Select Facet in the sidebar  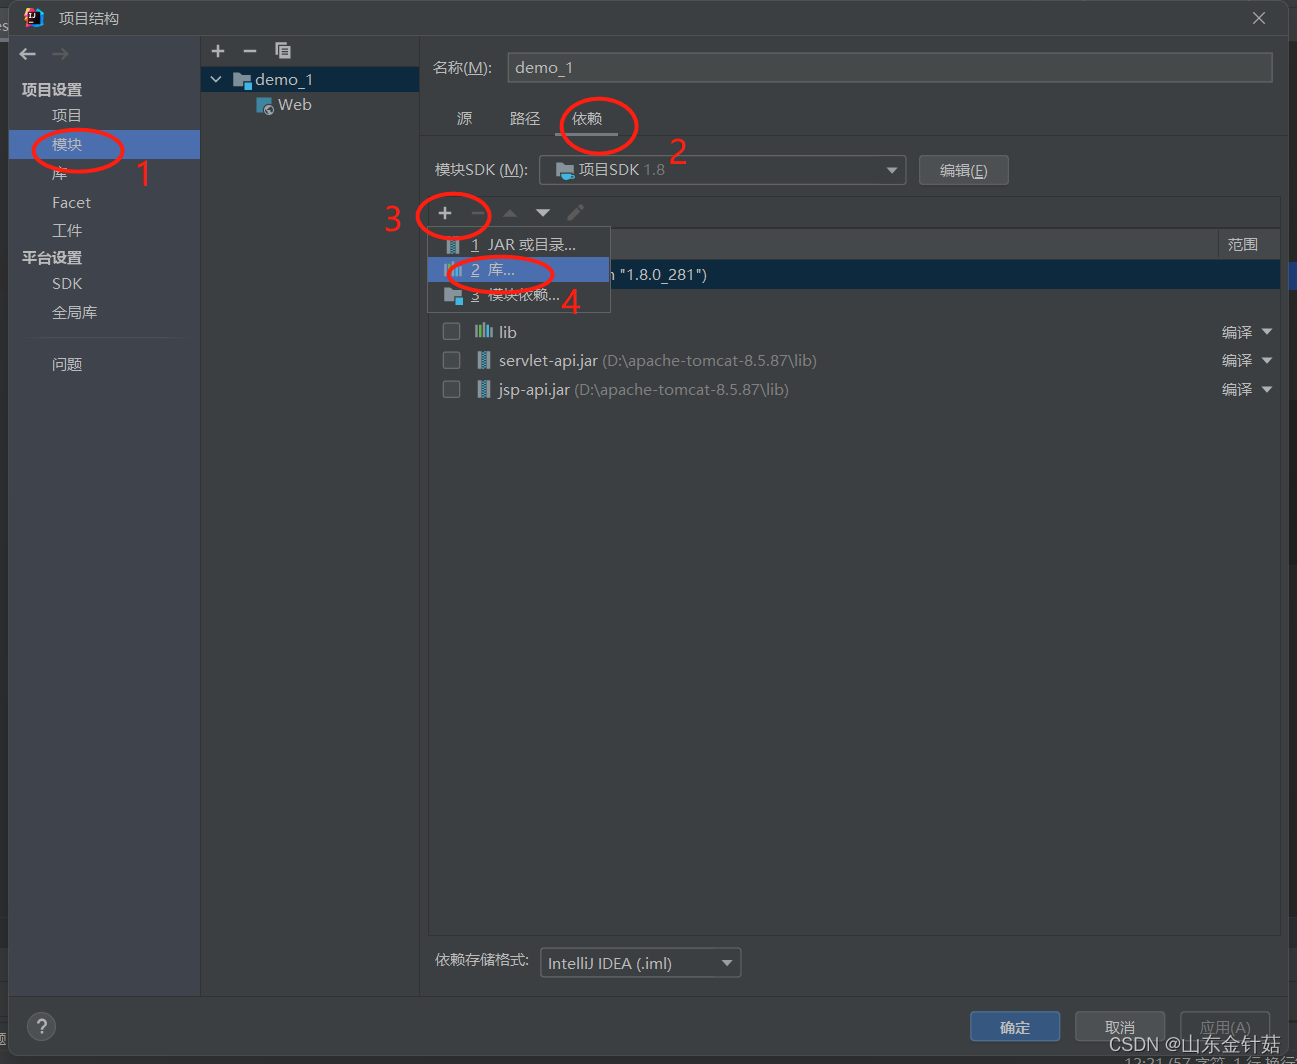71,203
